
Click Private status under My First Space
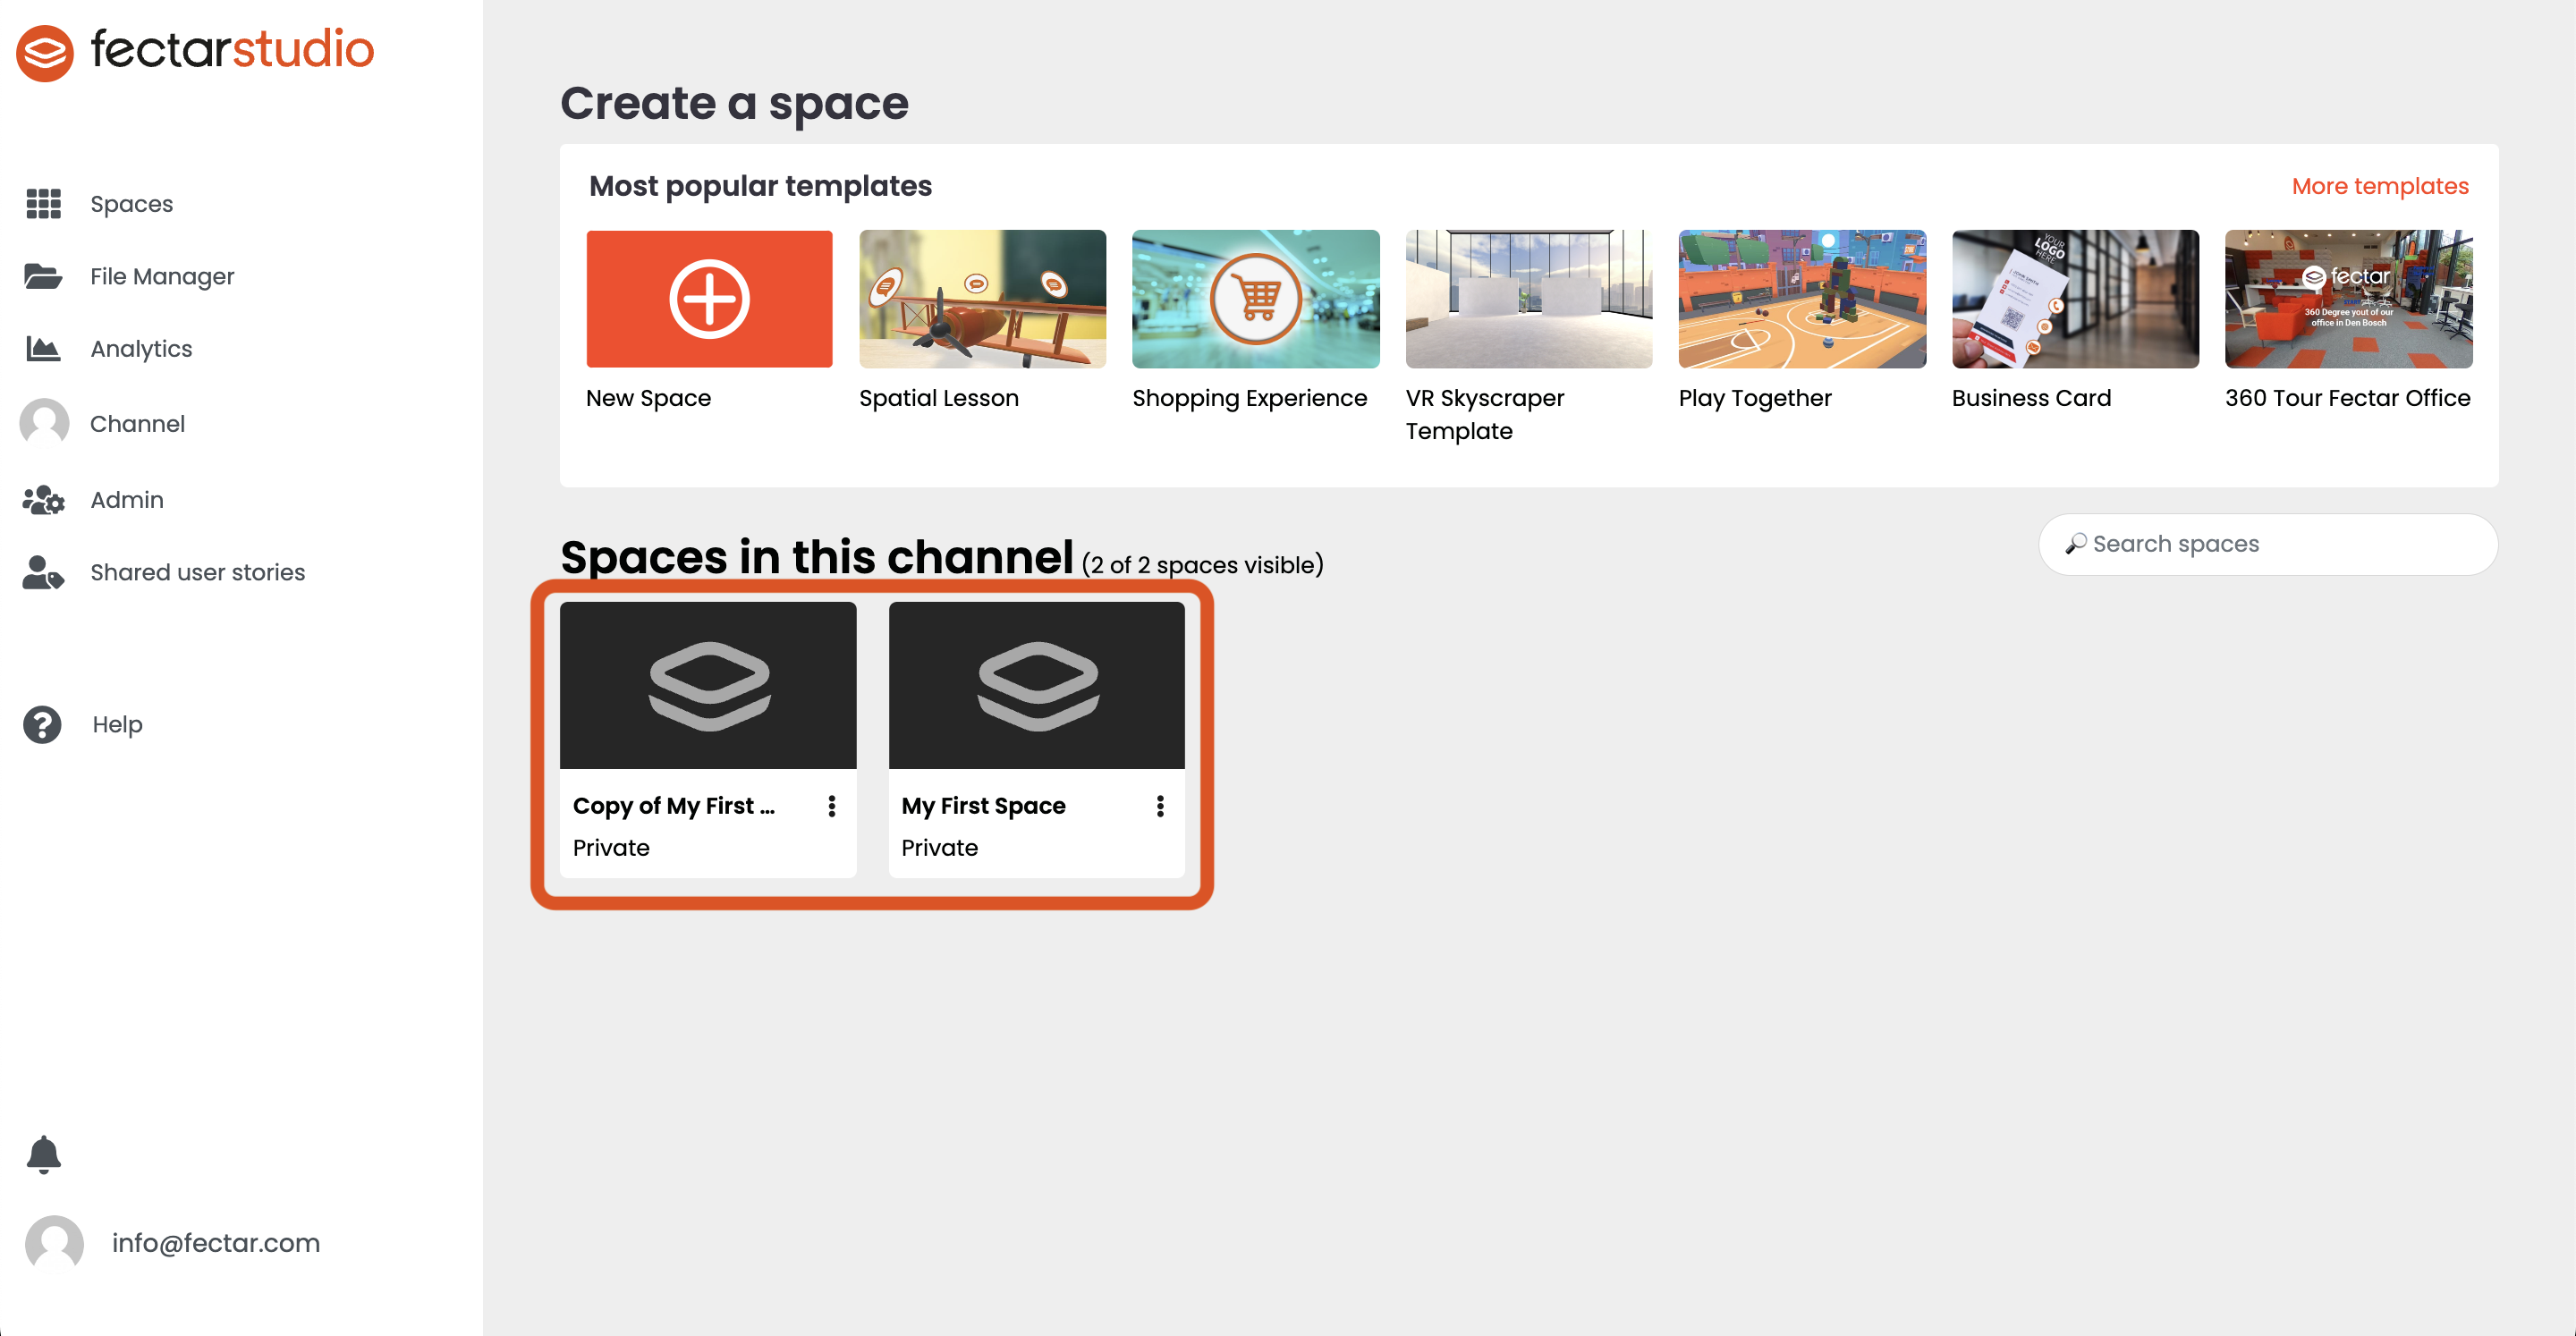pyautogui.click(x=939, y=848)
